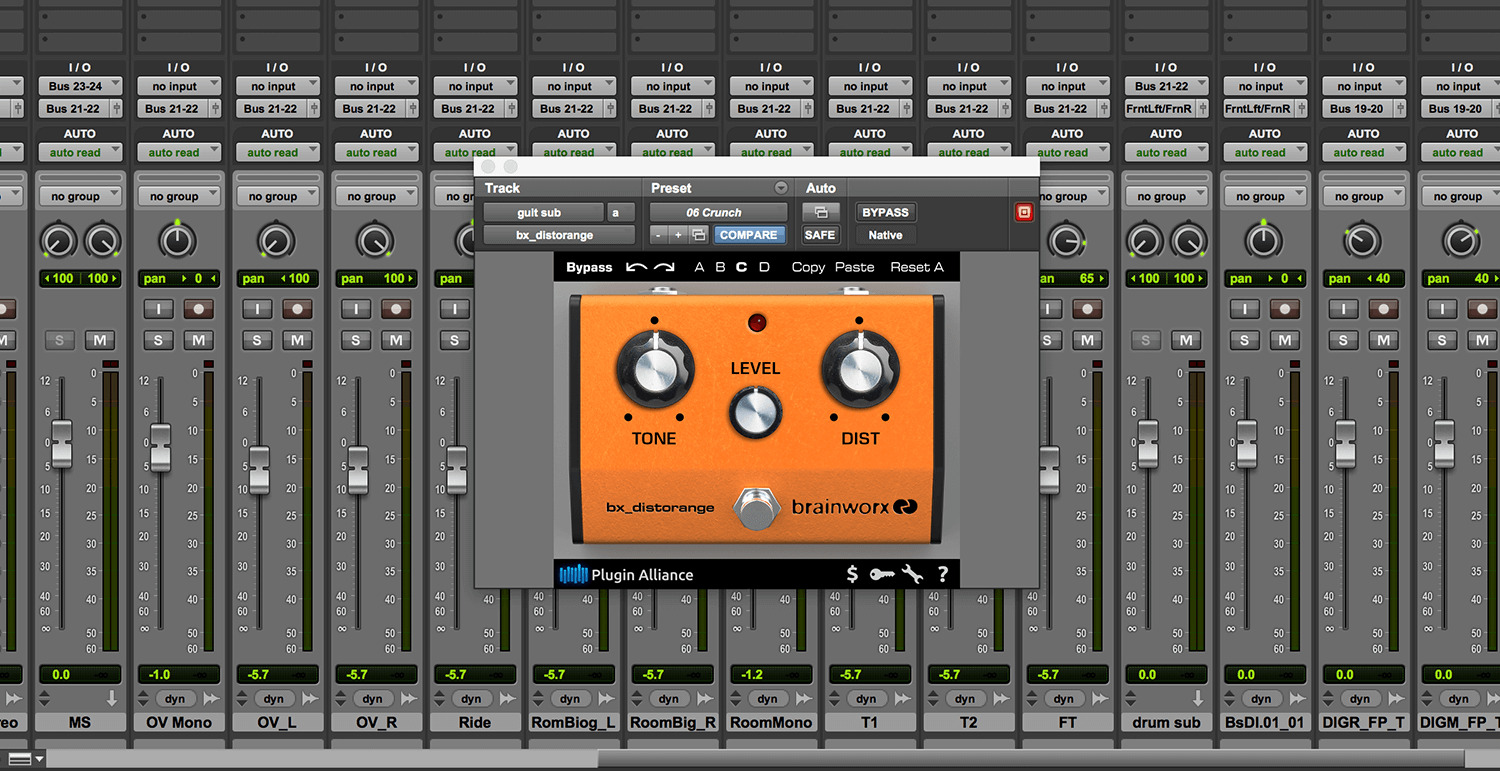Screen dimensions: 1500x771
Task: Solo the BsDI.01_01 track
Action: click(x=1245, y=341)
